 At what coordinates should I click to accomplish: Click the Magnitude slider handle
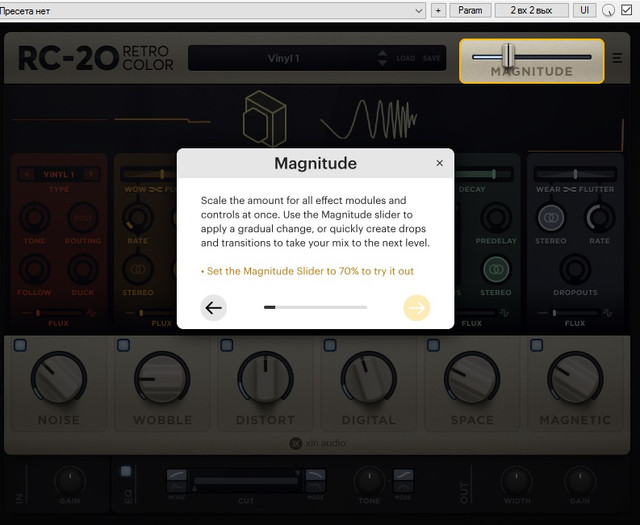[508, 55]
